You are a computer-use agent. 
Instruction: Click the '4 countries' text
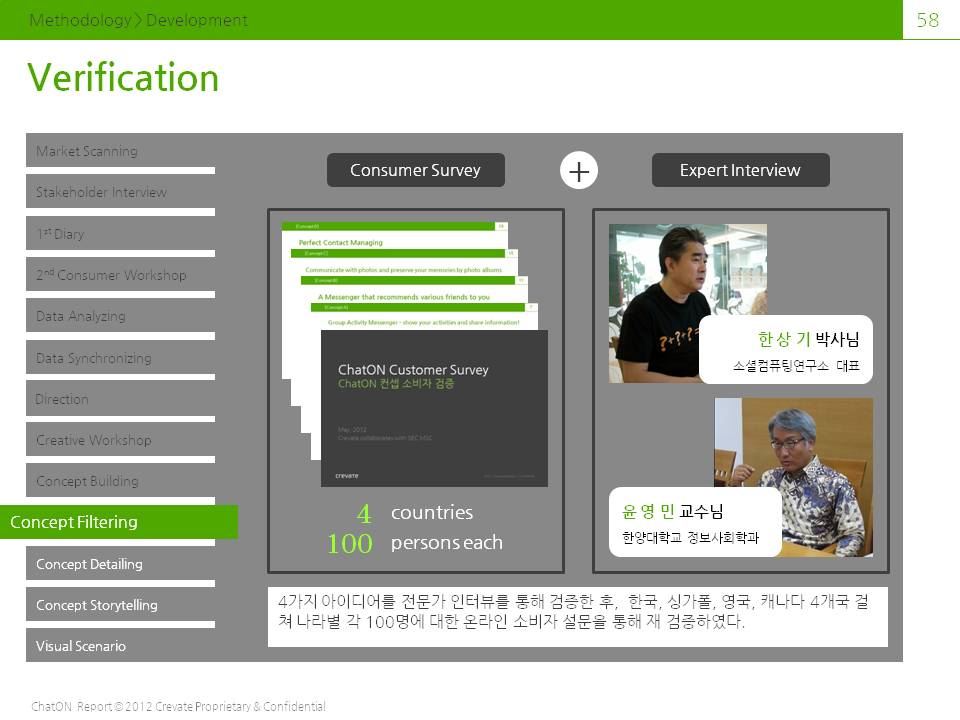click(415, 513)
